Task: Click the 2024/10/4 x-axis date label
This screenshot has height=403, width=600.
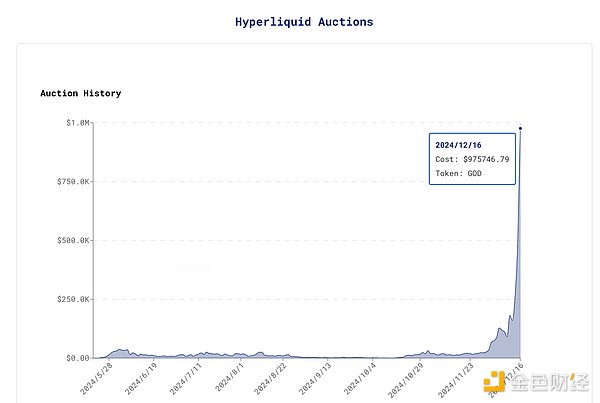Action: pyautogui.click(x=362, y=381)
